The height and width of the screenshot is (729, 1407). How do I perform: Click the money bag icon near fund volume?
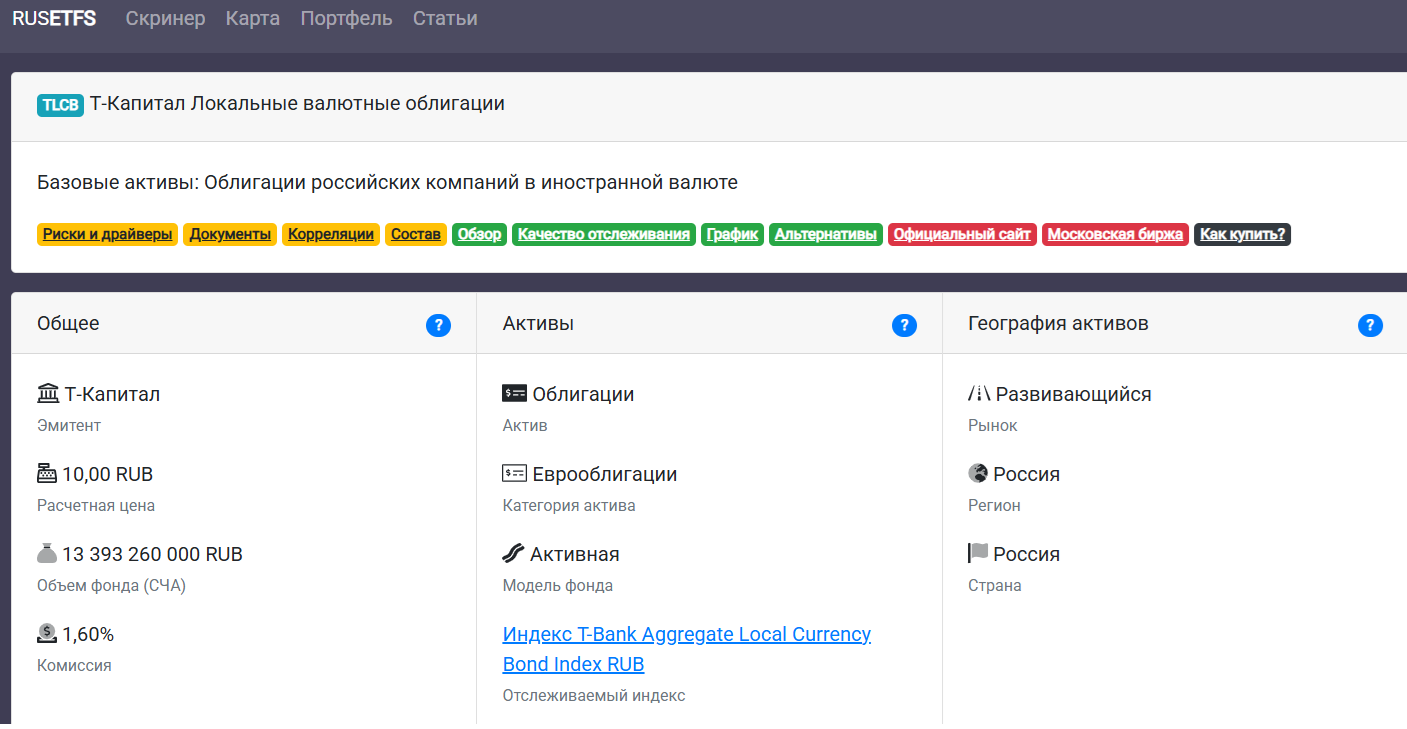[47, 553]
